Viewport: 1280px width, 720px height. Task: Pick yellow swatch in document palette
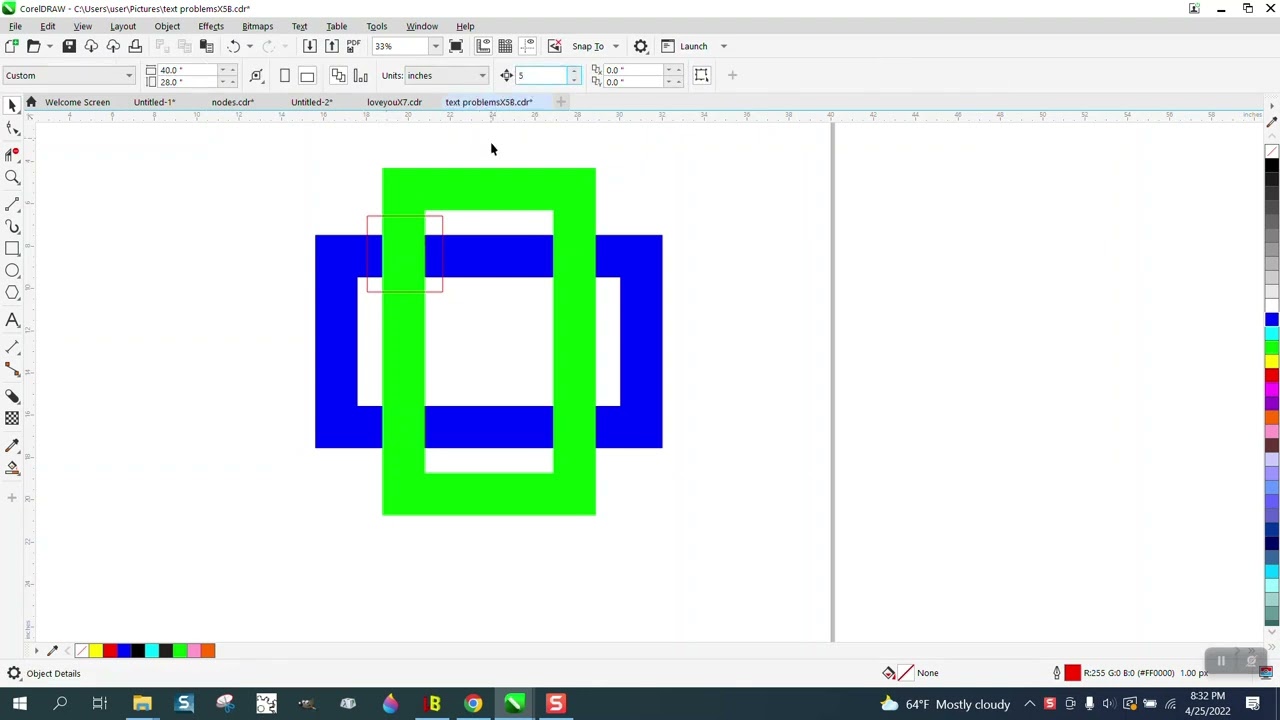[x=96, y=651]
